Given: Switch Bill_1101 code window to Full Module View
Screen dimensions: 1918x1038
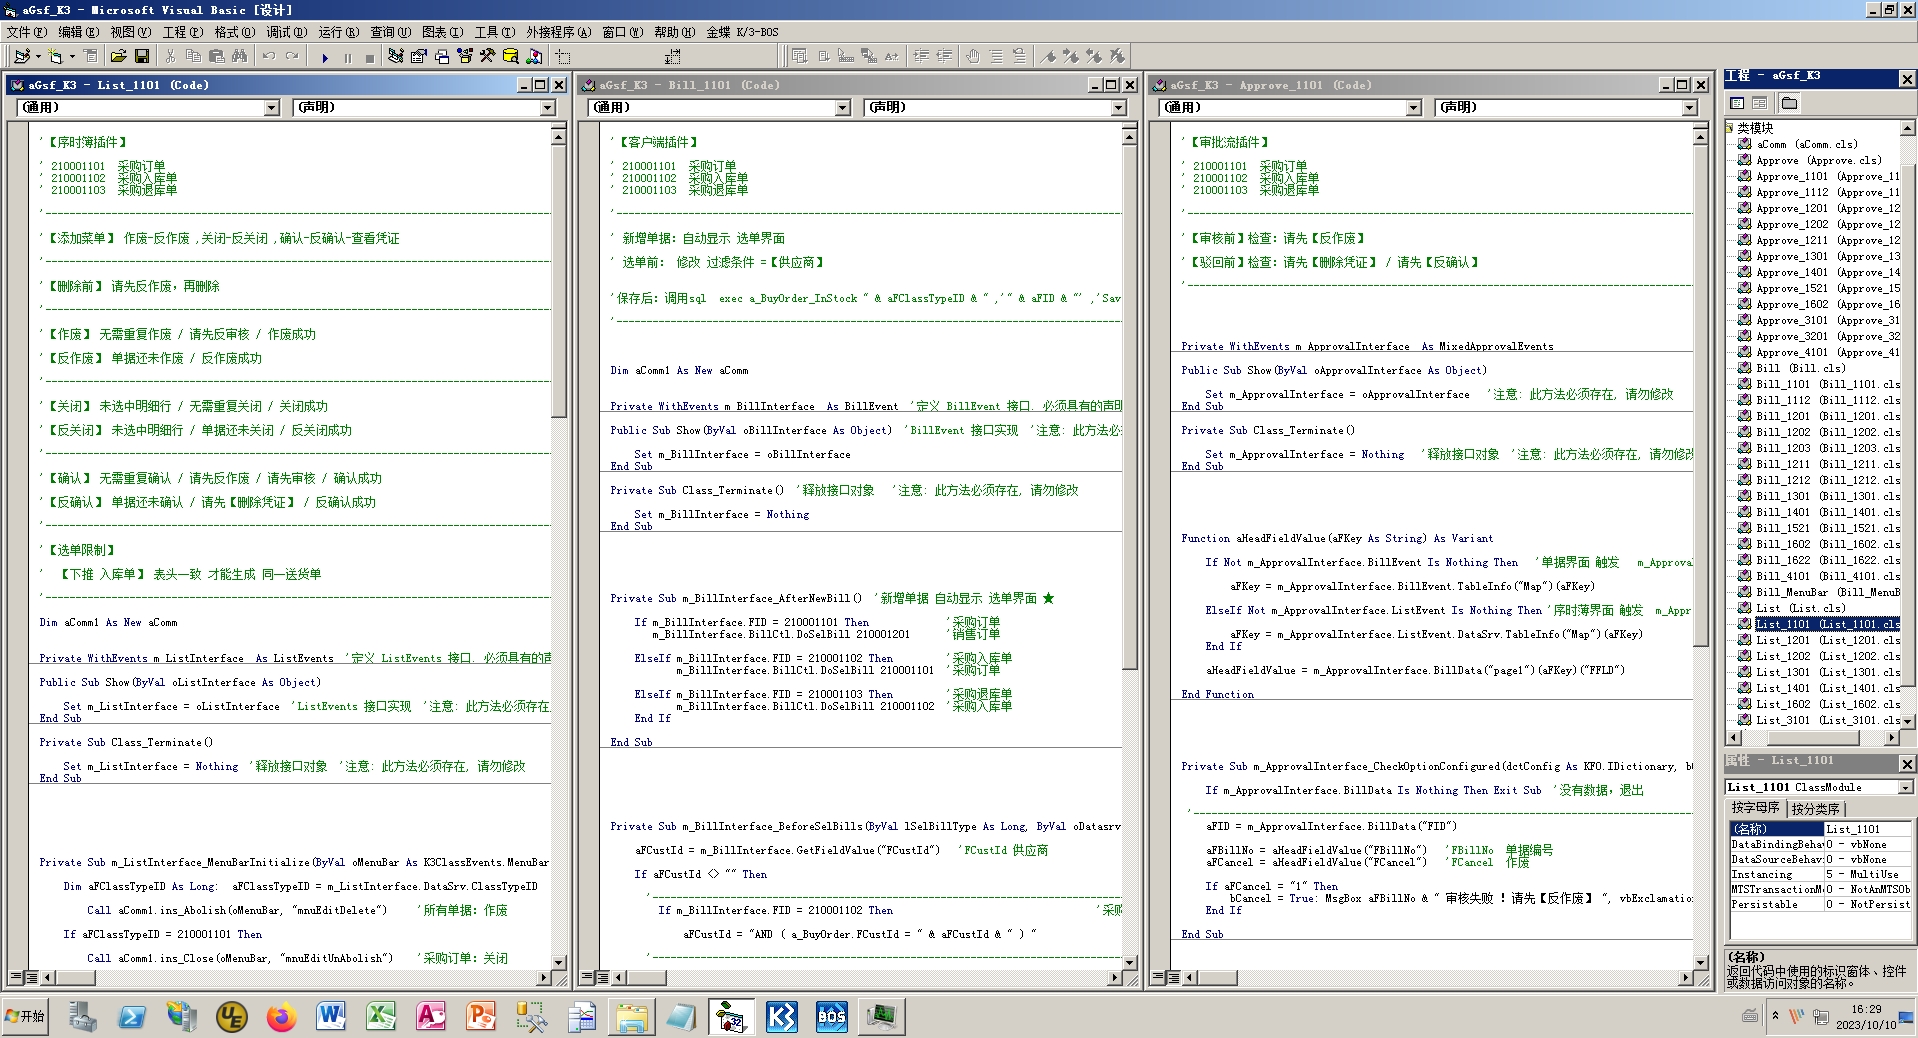Looking at the screenshot, I should [603, 977].
